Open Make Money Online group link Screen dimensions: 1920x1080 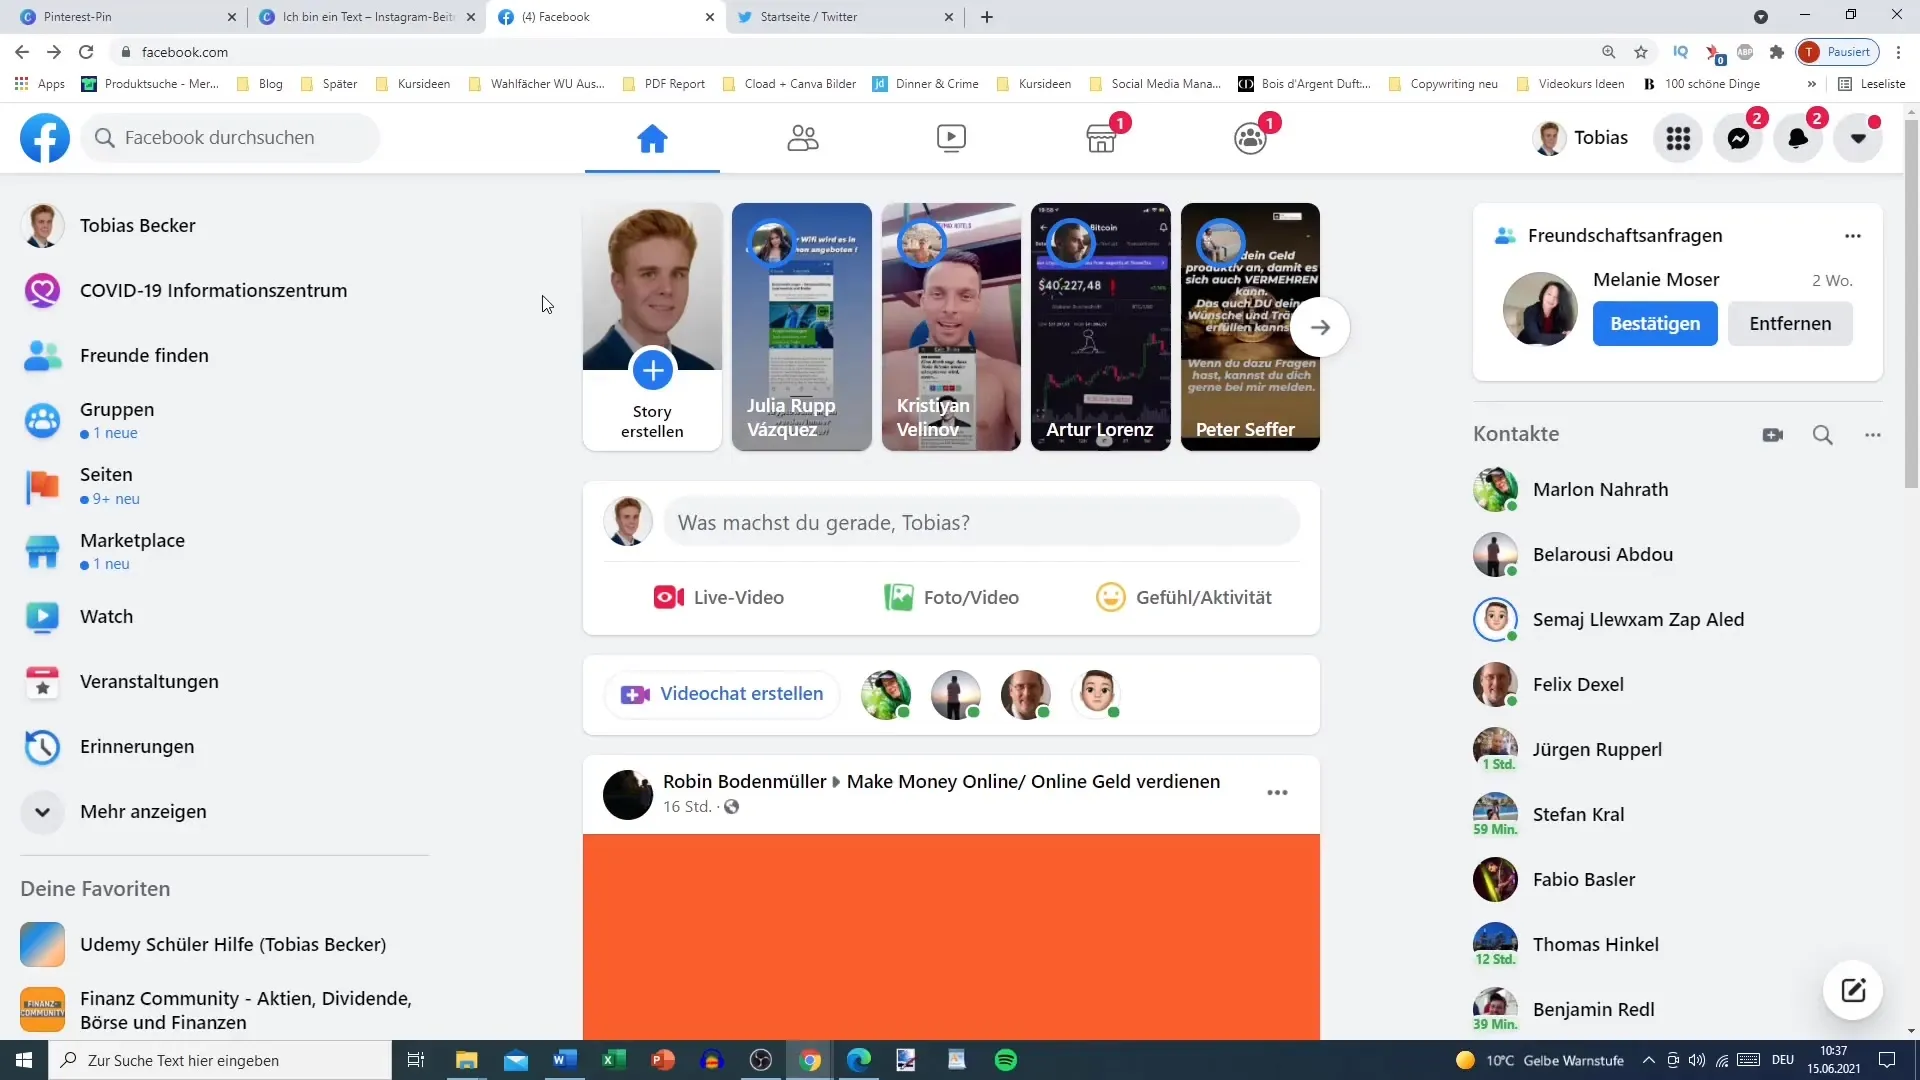click(x=1033, y=782)
